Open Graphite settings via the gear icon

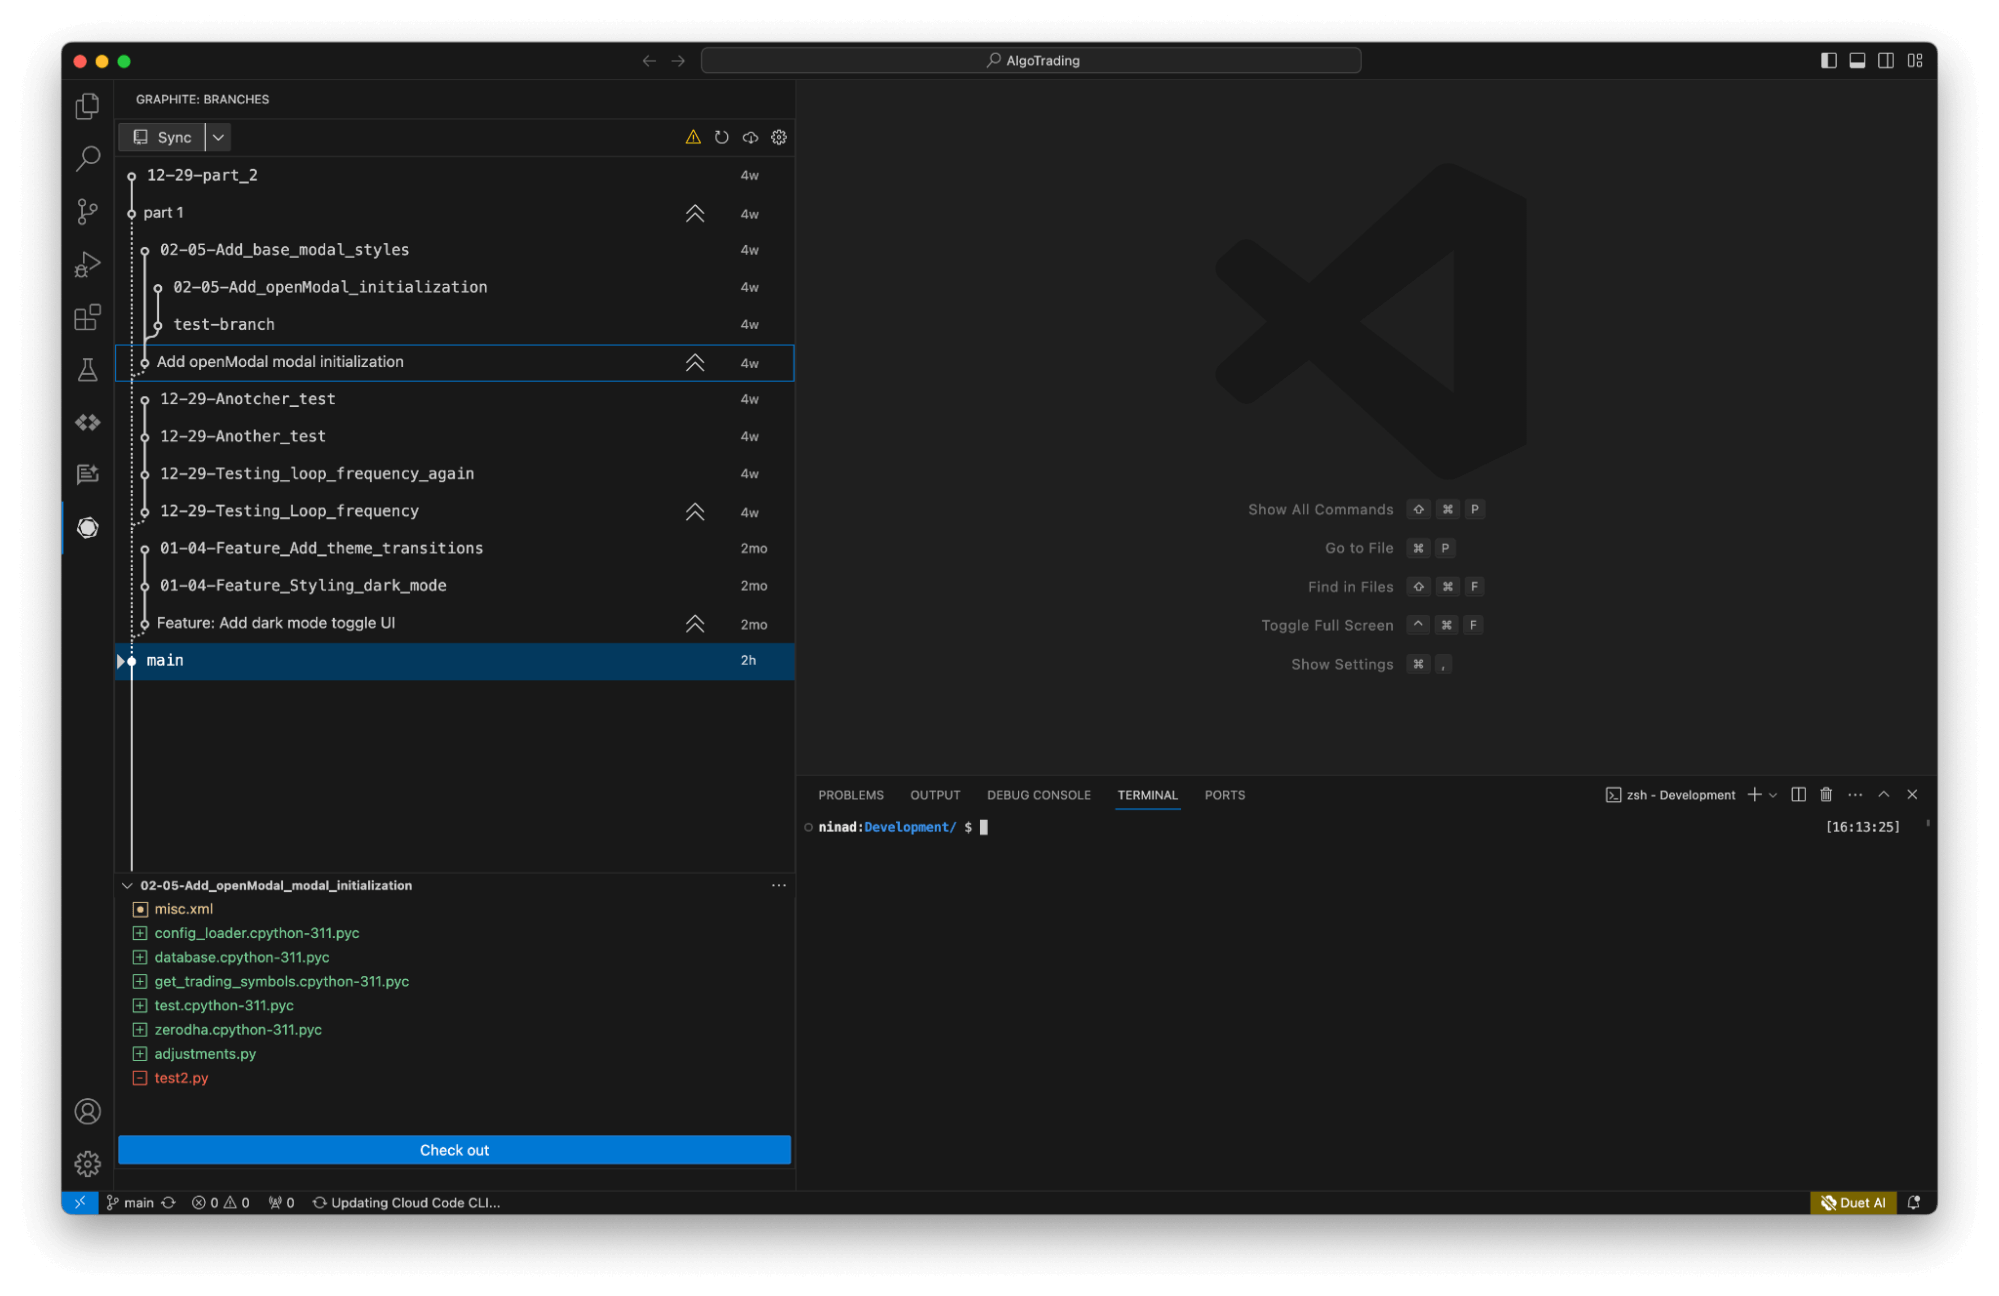[779, 137]
